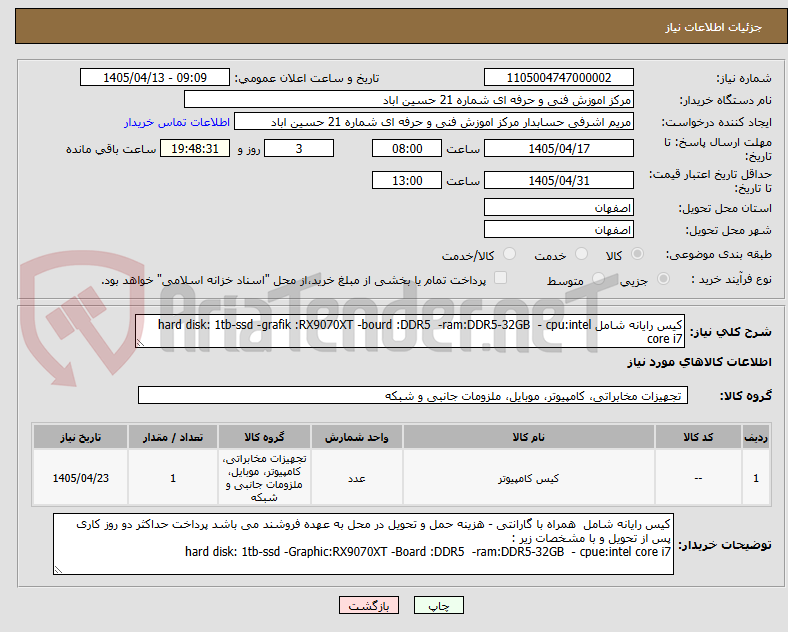Click the اطلاعات کالاهای مورد نیاز heading

coord(699,362)
